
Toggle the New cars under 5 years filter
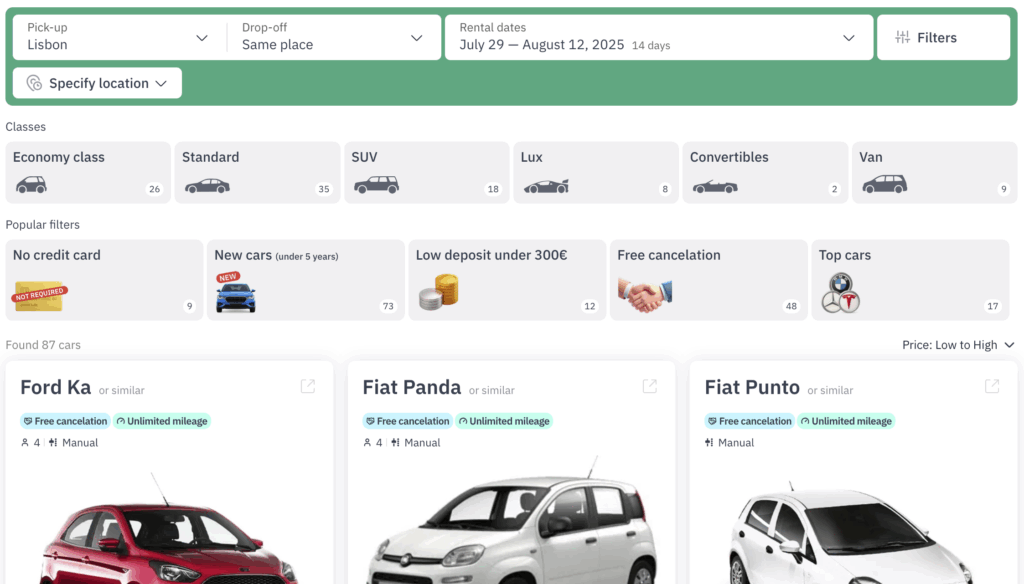306,280
